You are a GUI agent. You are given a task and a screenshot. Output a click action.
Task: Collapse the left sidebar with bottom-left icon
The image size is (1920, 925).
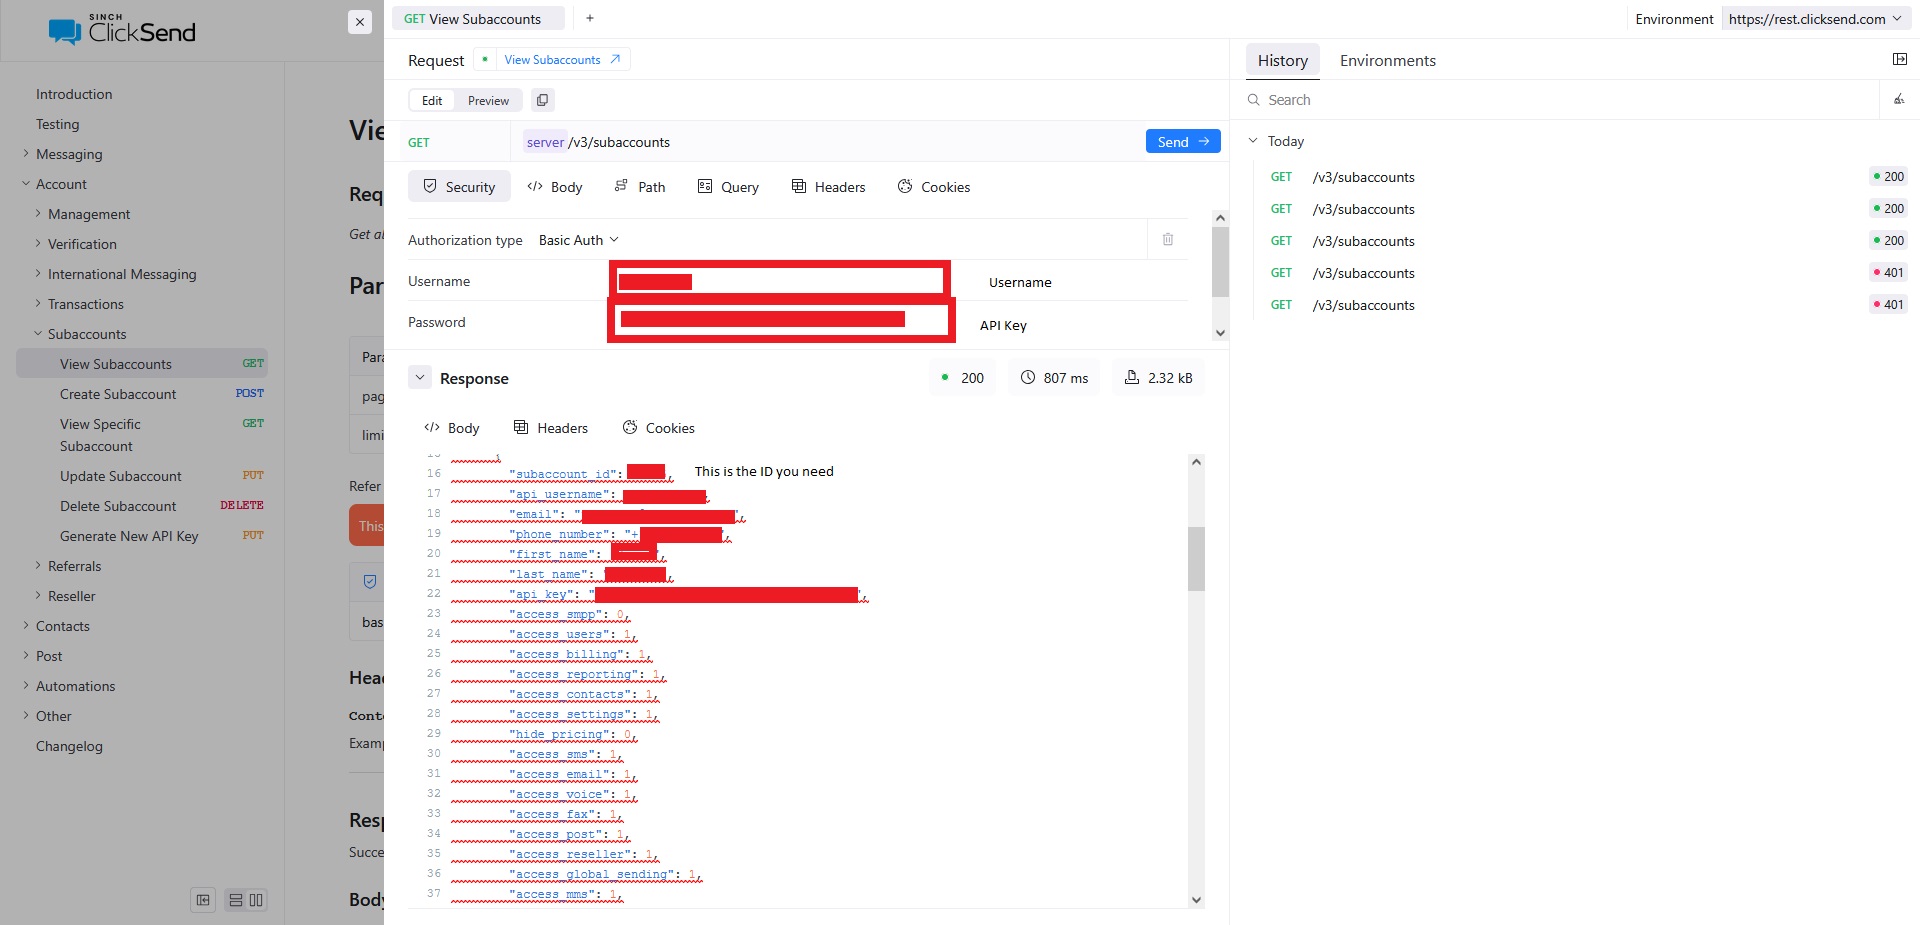202,900
